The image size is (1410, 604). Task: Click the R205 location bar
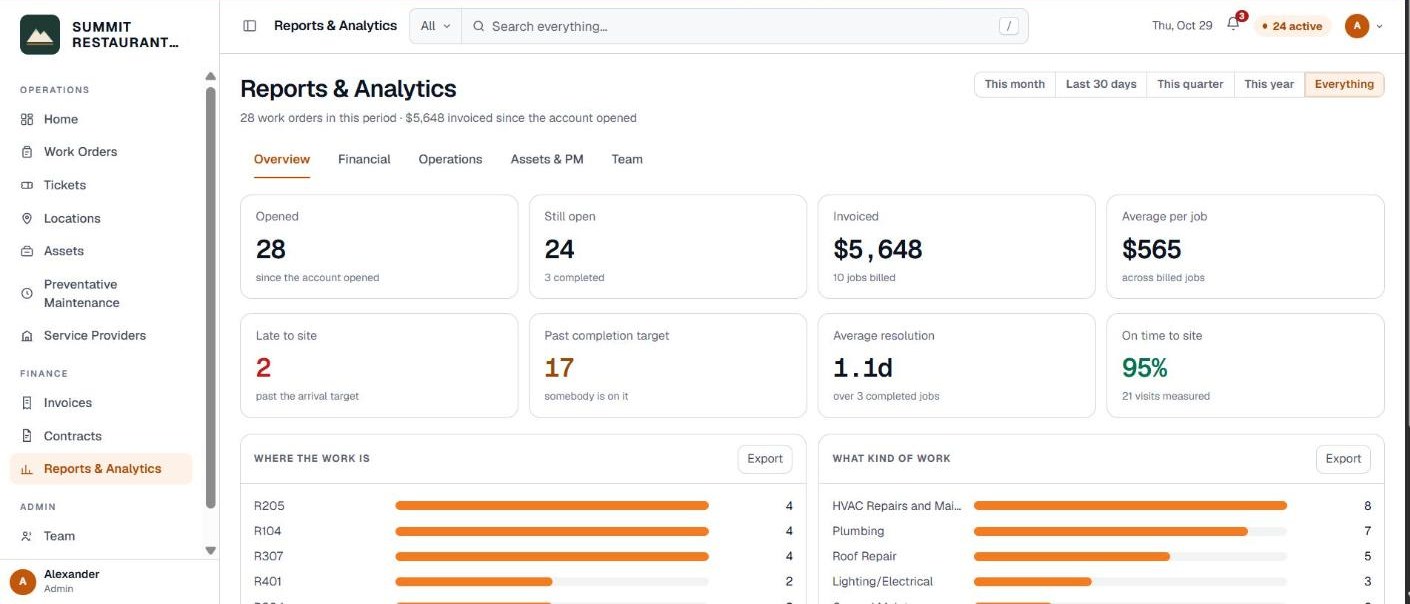pos(552,506)
